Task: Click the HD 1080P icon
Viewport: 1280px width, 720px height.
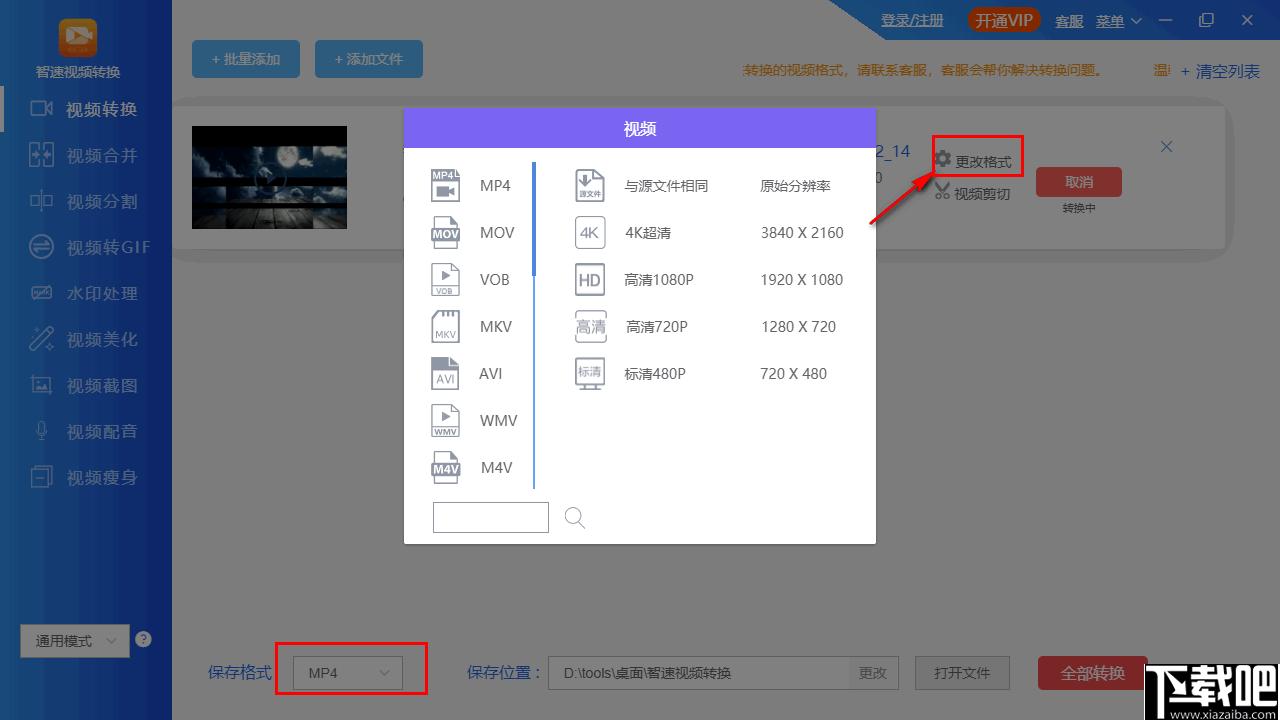Action: pos(590,280)
